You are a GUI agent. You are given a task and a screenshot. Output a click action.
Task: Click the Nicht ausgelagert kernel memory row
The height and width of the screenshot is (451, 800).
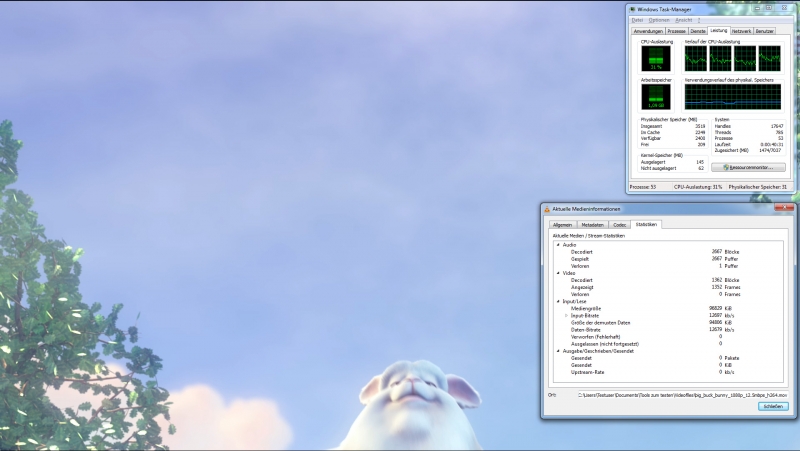[672, 168]
